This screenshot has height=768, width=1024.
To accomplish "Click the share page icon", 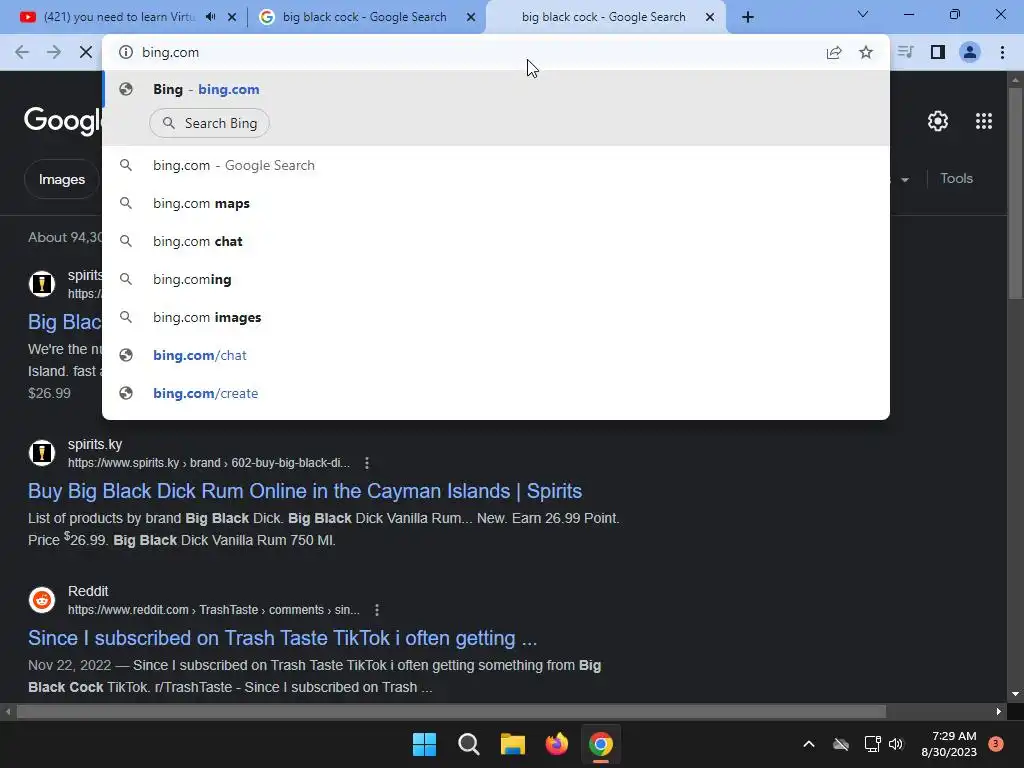I will click(834, 52).
